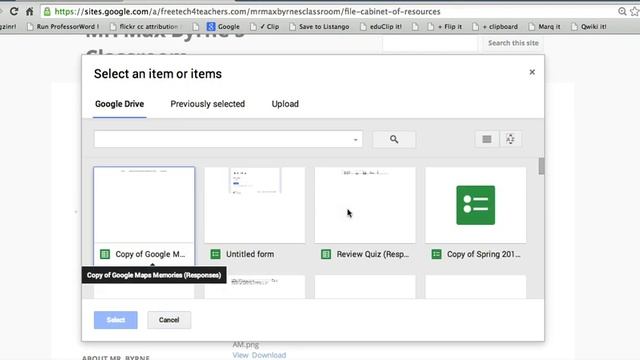The width and height of the screenshot is (640, 360).
Task: Select Copy of Google M... file thumbnail
Action: pos(144,205)
